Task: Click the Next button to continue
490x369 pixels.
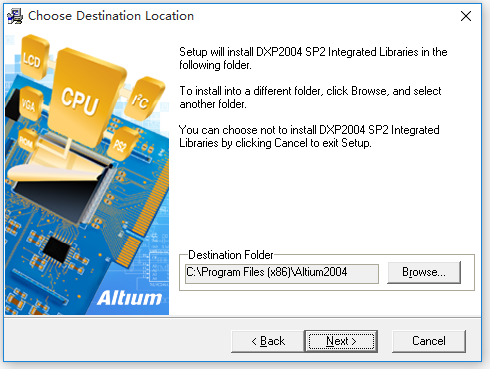Action: click(x=341, y=341)
